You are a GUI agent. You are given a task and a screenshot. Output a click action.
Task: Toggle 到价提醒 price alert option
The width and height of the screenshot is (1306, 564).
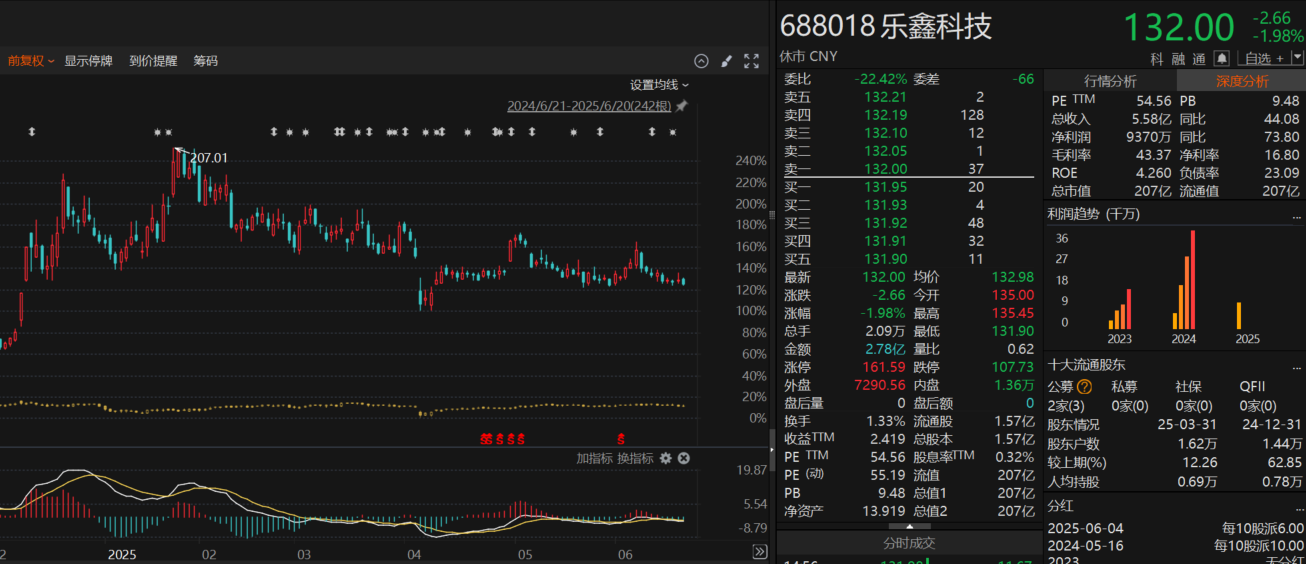pos(153,61)
